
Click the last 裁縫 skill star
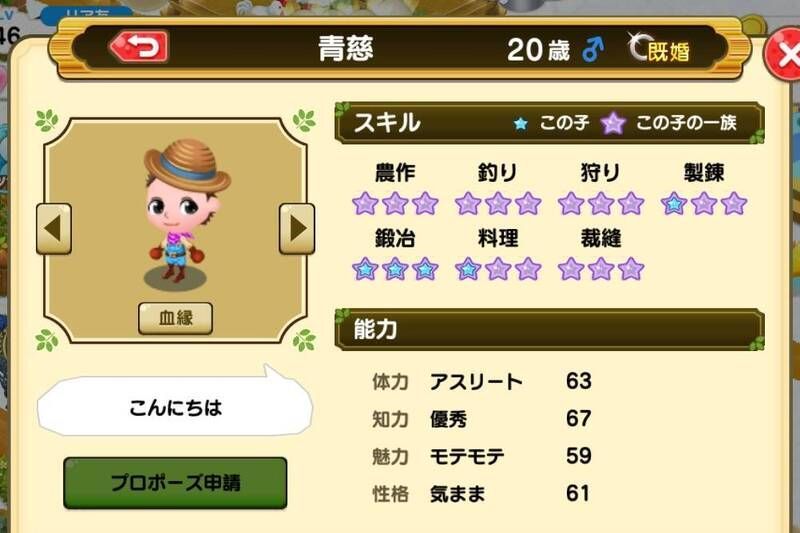(631, 269)
